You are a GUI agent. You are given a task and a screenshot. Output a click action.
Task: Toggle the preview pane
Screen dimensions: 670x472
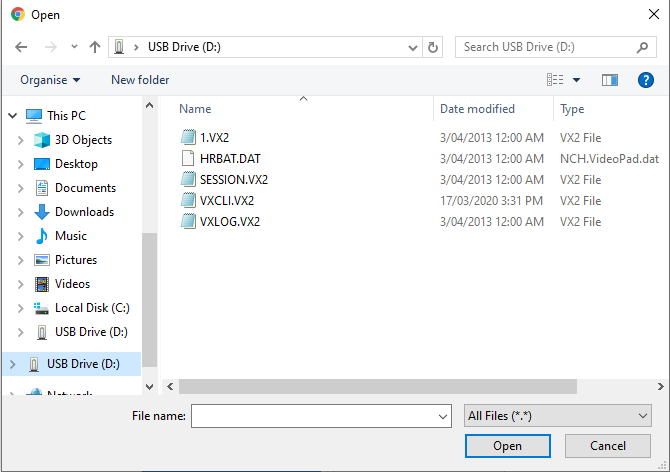point(610,80)
